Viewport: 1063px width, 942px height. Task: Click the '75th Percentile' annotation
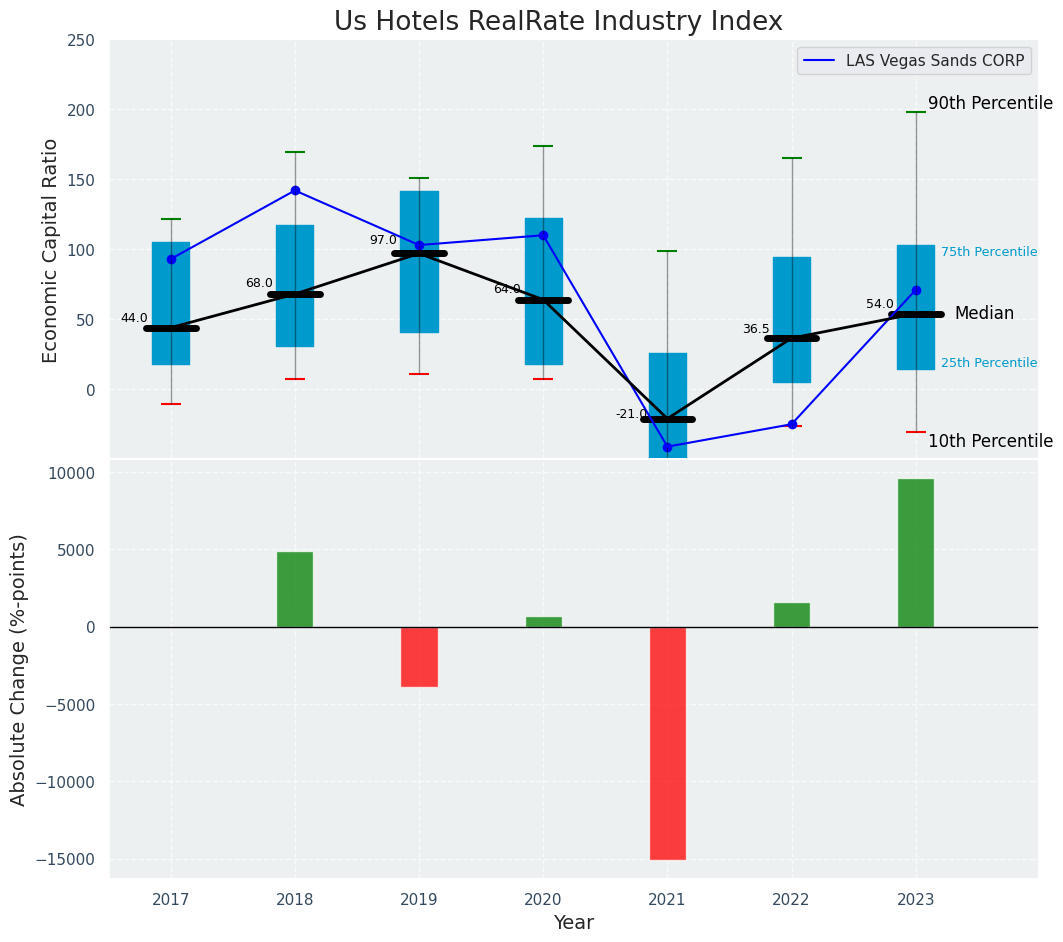click(989, 252)
